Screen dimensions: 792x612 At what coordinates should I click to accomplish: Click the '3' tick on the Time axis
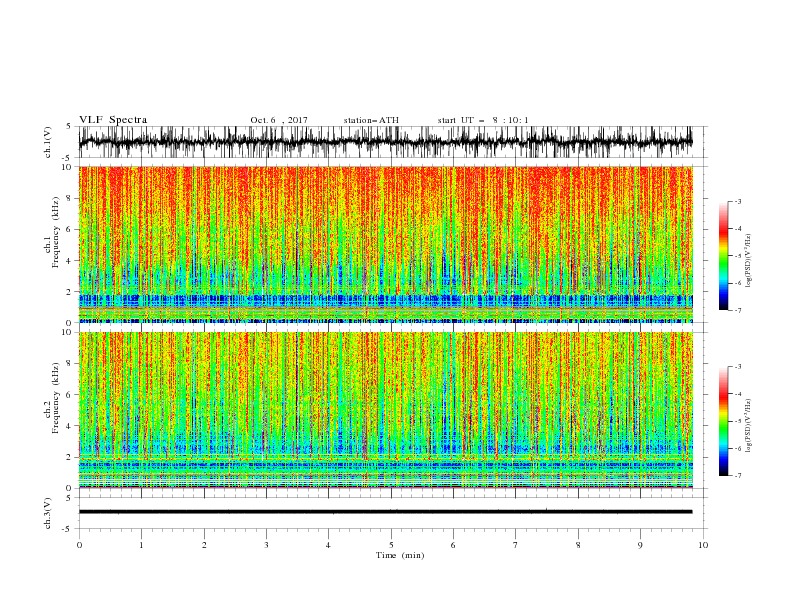266,545
